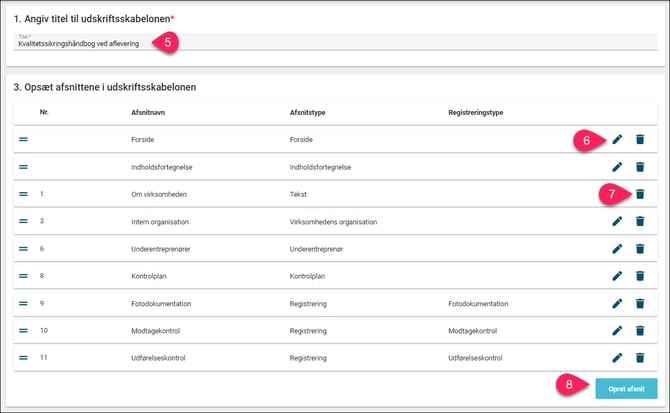670x413 pixels.
Task: Edit the Modtagekontrol section
Action: (x=617, y=330)
